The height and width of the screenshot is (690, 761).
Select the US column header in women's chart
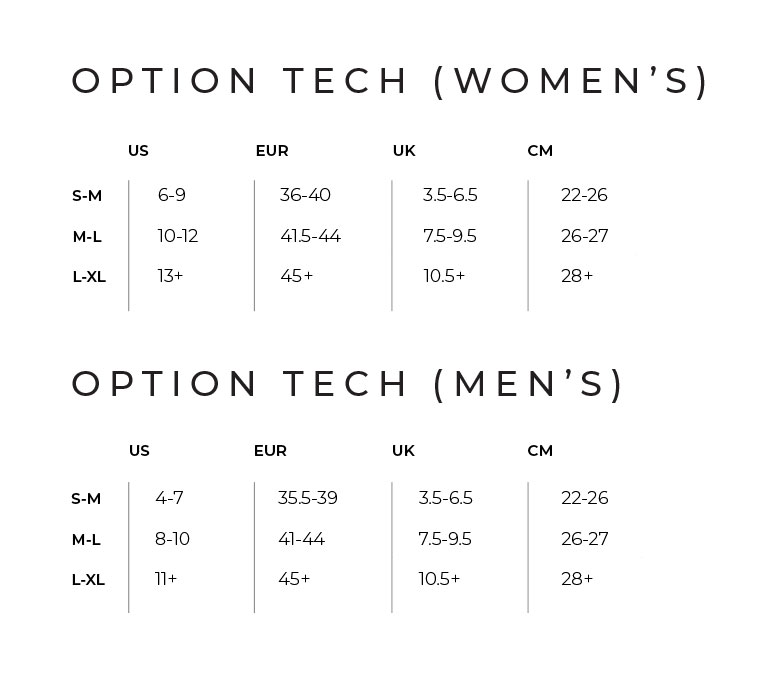pyautogui.click(x=138, y=151)
